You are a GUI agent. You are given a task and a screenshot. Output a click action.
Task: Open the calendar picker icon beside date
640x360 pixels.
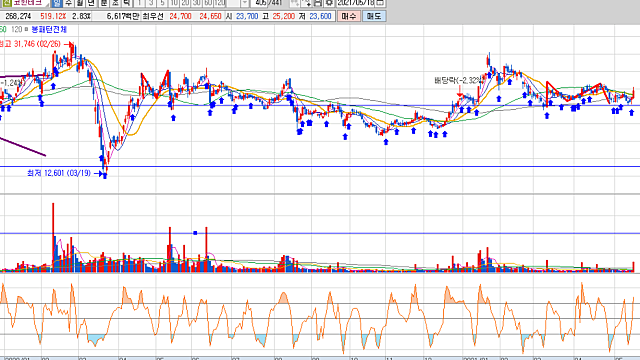tap(380, 3)
